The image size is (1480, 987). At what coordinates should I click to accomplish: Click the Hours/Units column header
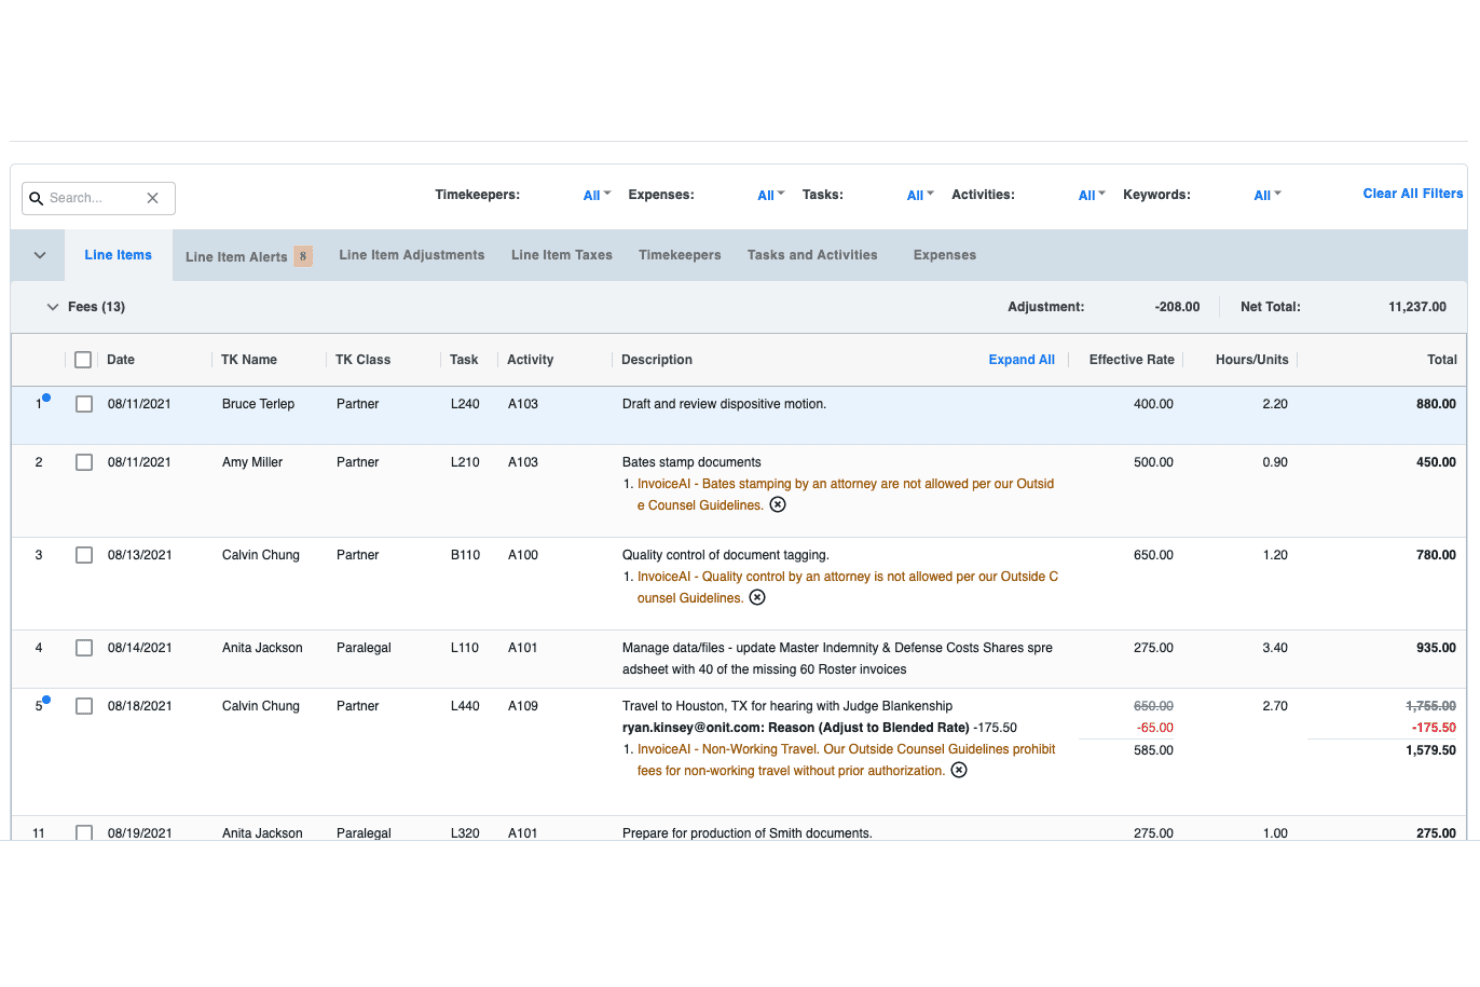pyautogui.click(x=1252, y=359)
